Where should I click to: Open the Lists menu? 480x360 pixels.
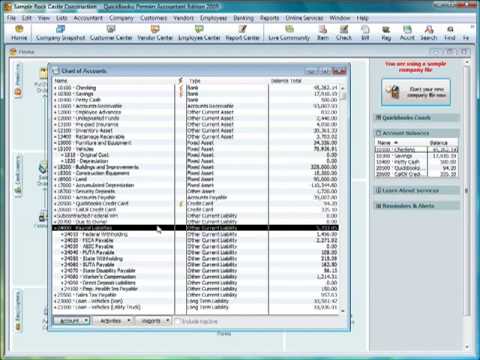62,18
